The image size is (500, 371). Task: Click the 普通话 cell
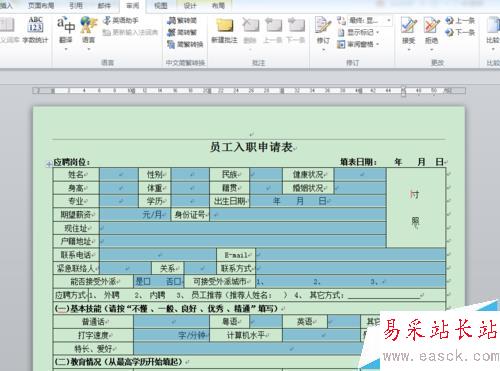(x=93, y=322)
